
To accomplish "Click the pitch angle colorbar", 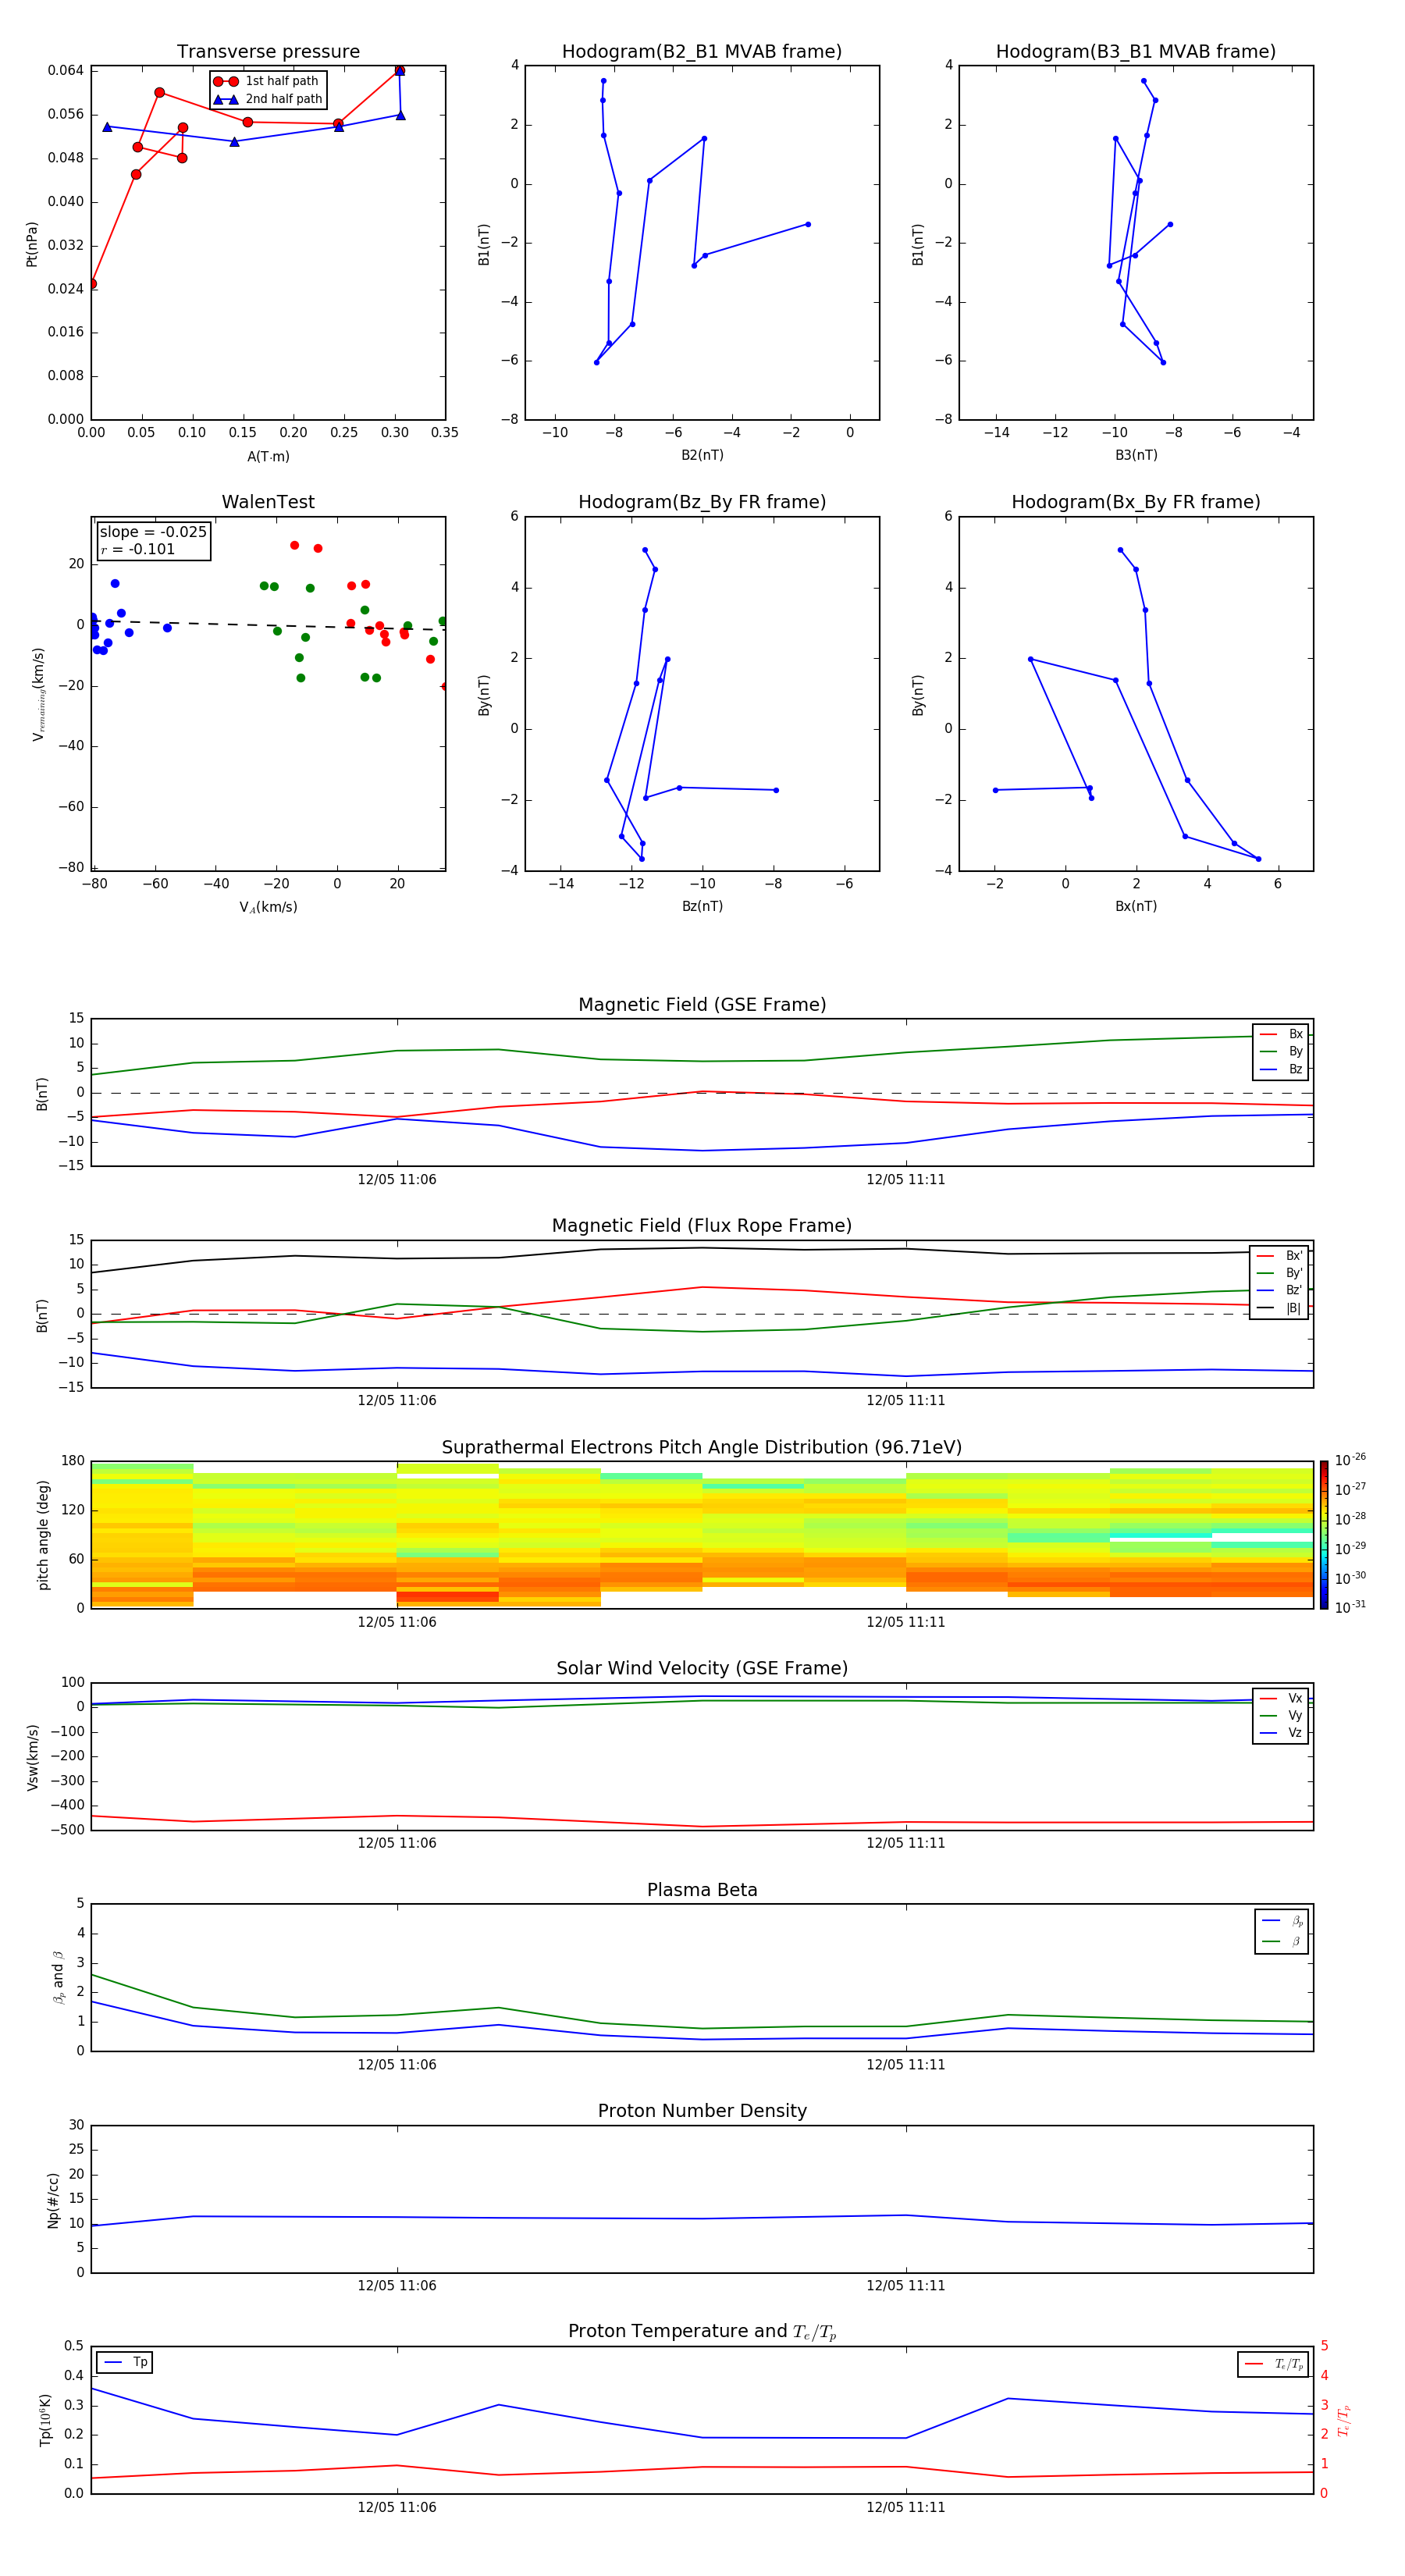I will click(1324, 1534).
